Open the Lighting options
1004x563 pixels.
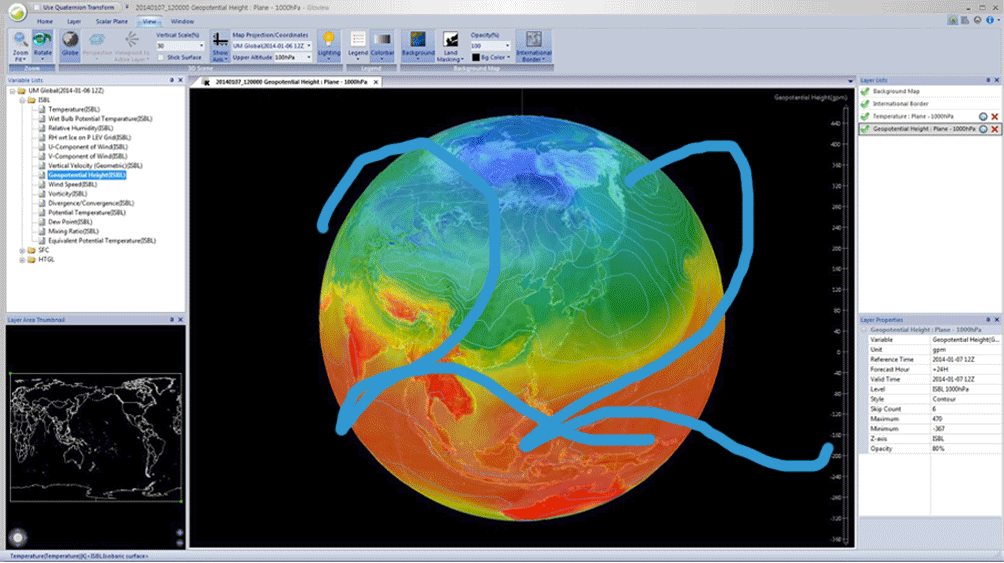[x=329, y=46]
